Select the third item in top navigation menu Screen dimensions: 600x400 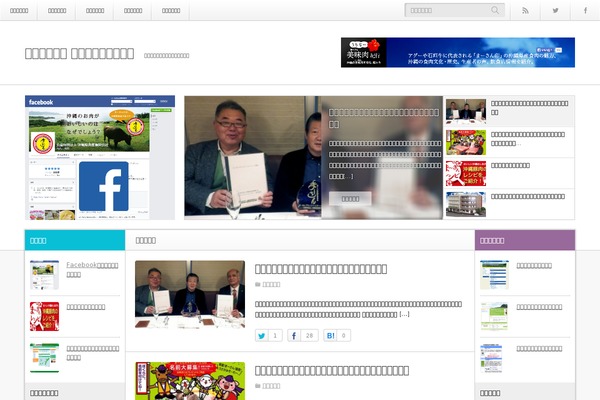95,10
